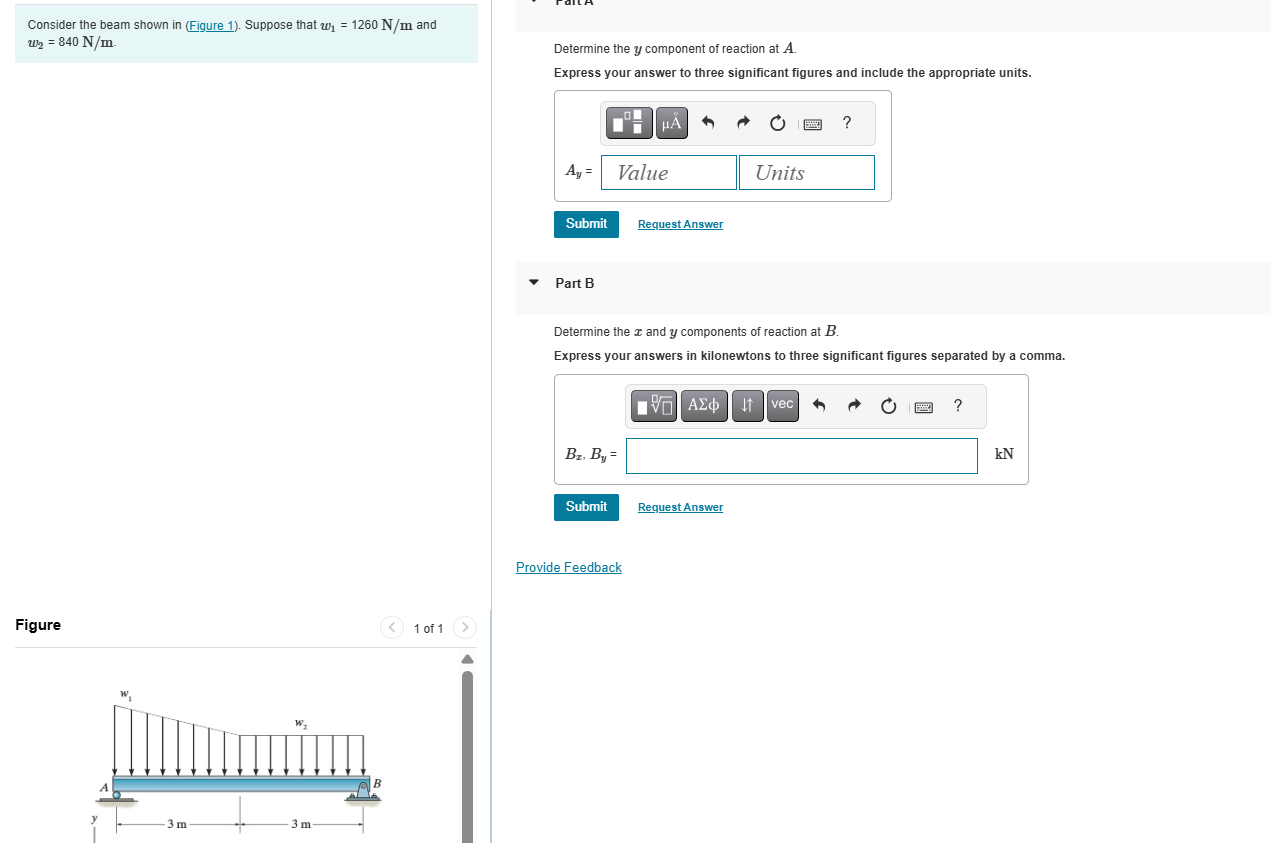Reset the Part A answer field

click(x=778, y=123)
